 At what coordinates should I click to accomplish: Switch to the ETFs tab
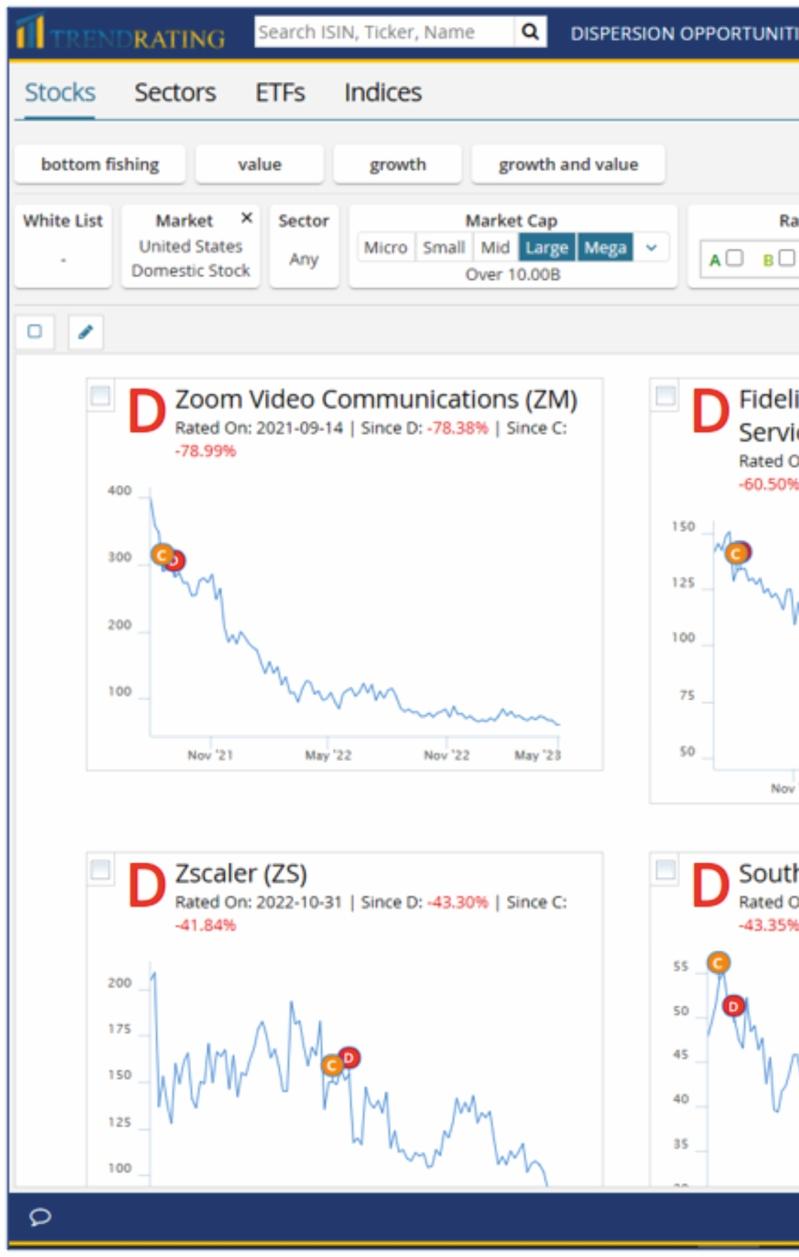280,93
